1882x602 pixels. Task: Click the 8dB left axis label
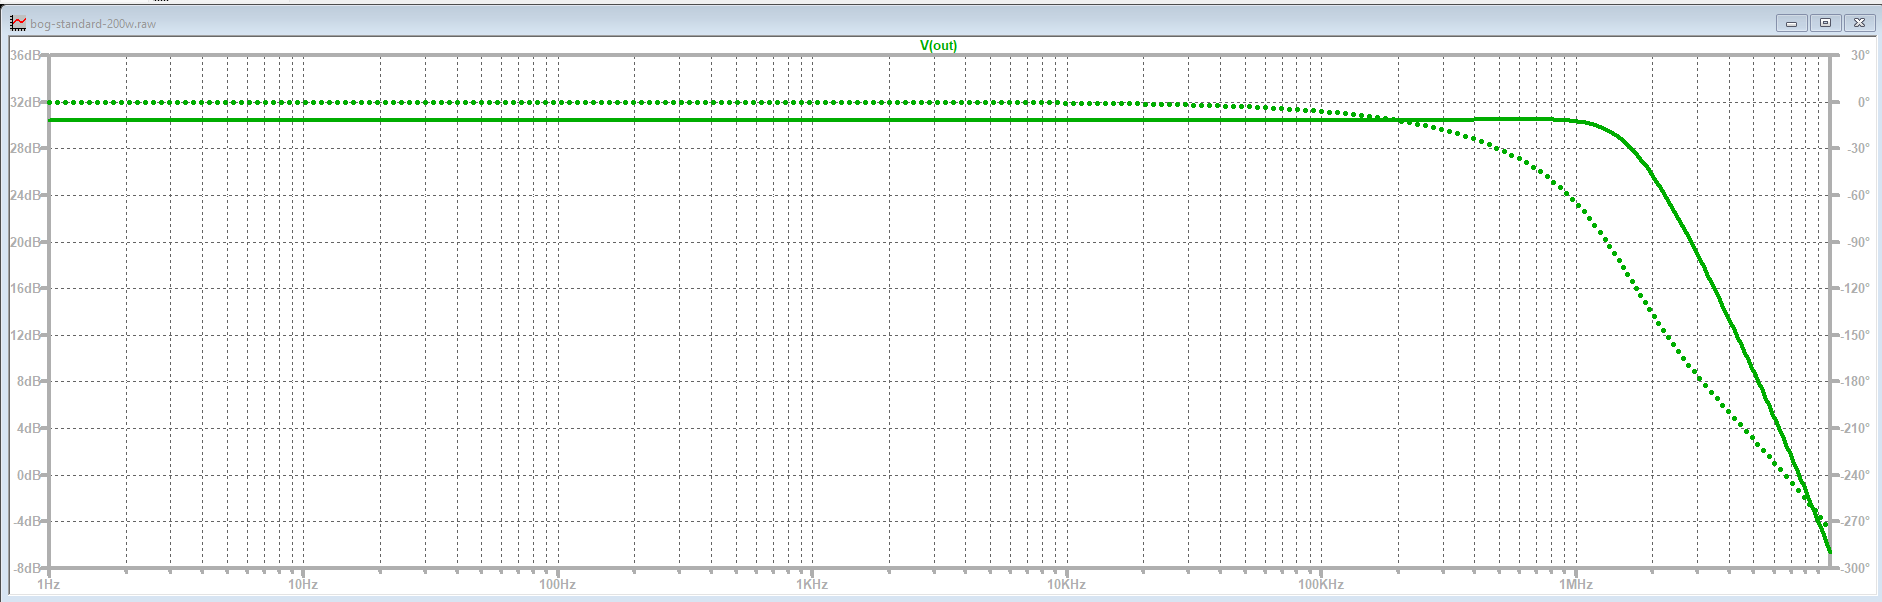pos(29,381)
